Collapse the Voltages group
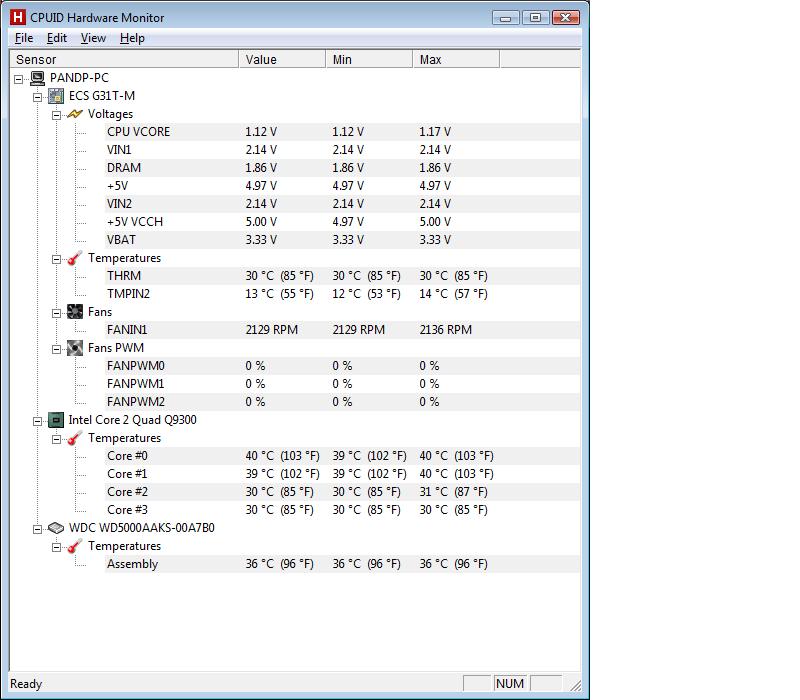 pos(56,115)
